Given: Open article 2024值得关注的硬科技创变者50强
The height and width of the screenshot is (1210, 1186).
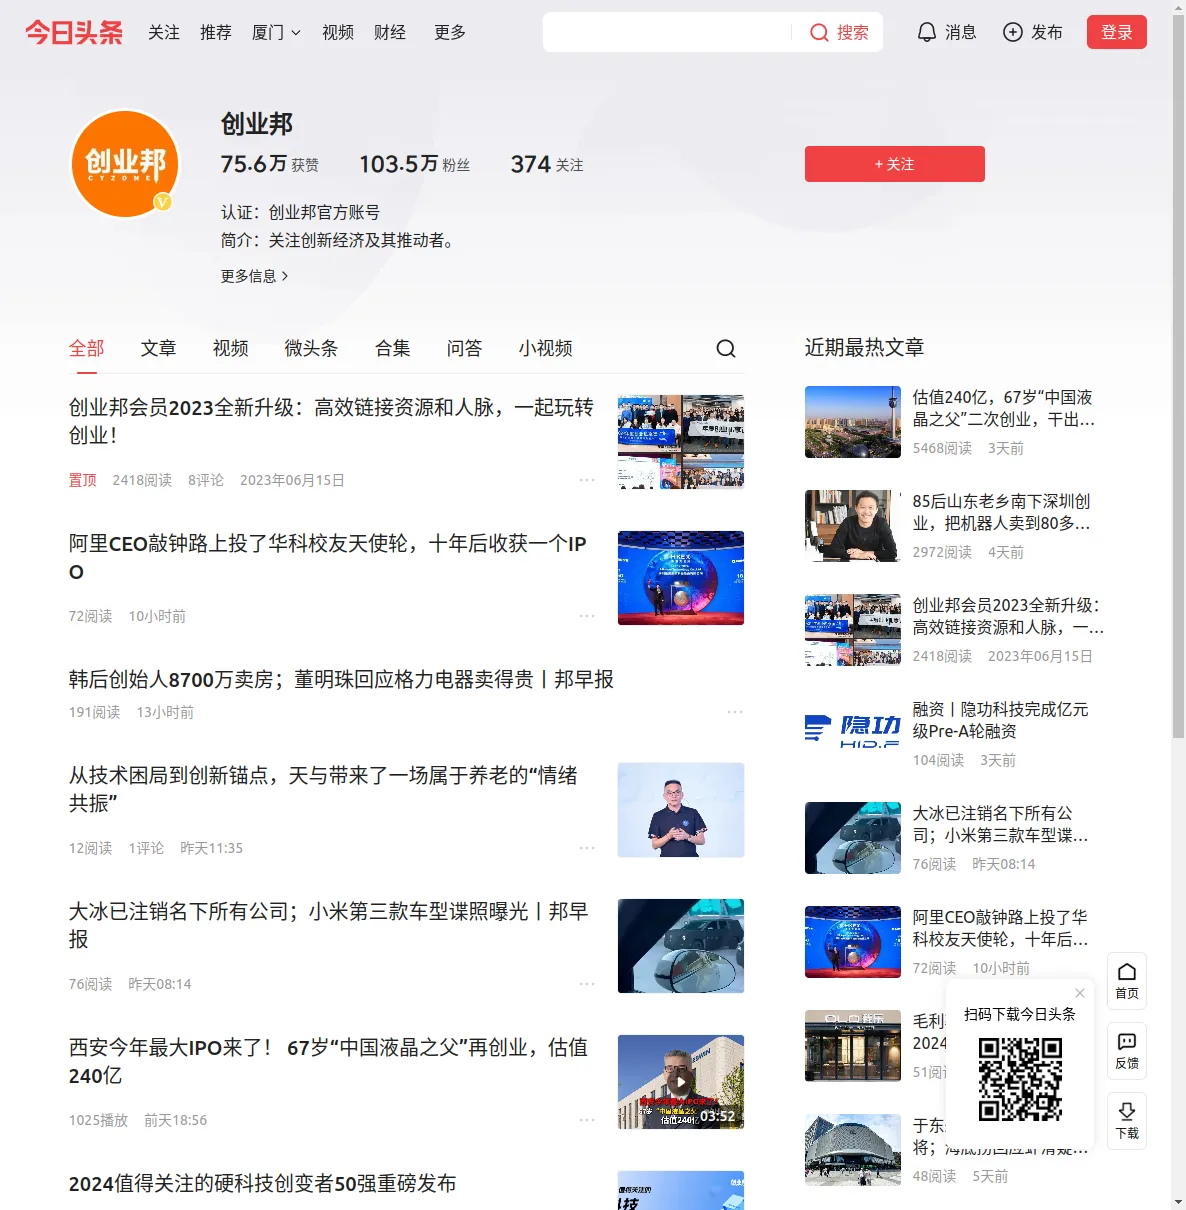Looking at the screenshot, I should coord(263,1183).
